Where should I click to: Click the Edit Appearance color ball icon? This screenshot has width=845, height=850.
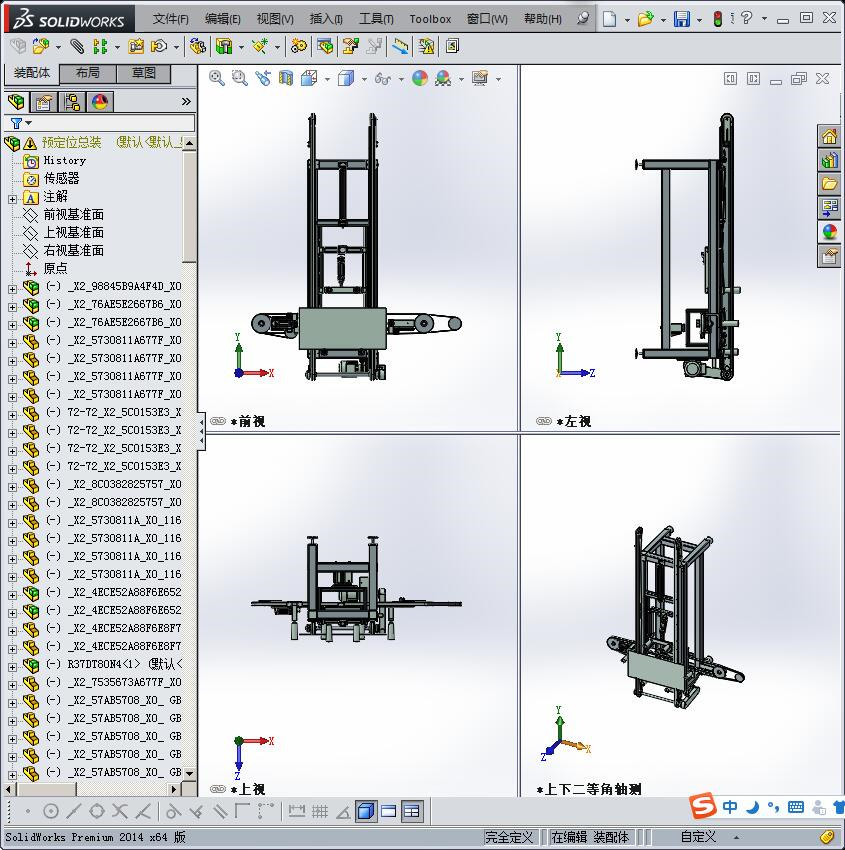(x=420, y=79)
